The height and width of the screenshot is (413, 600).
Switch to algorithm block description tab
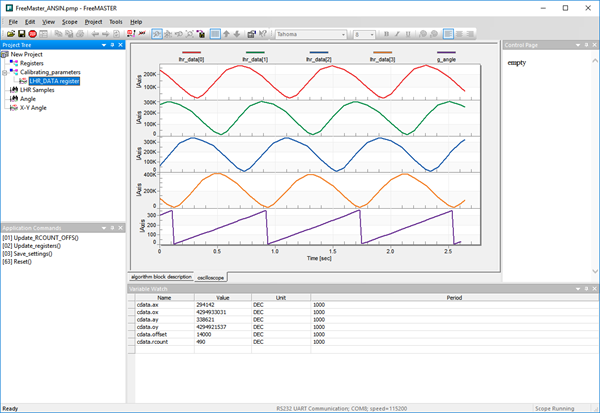click(x=161, y=277)
